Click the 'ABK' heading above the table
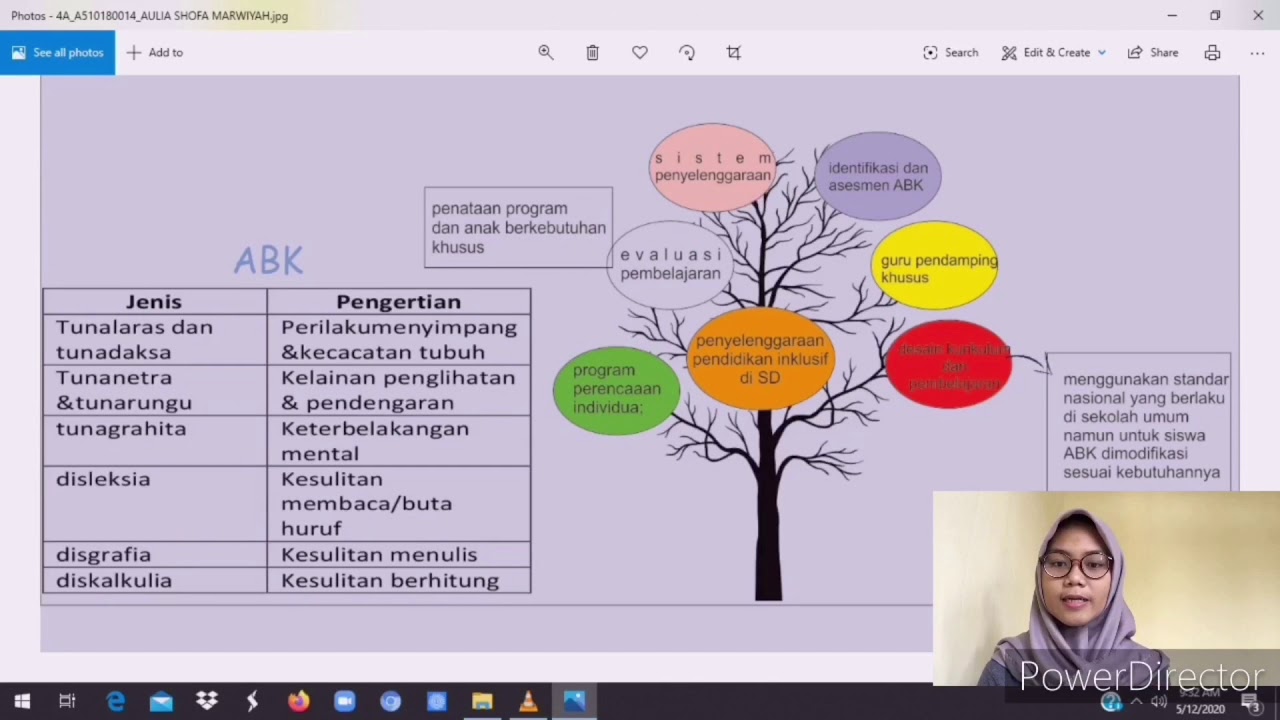The image size is (1280, 720). (x=268, y=261)
